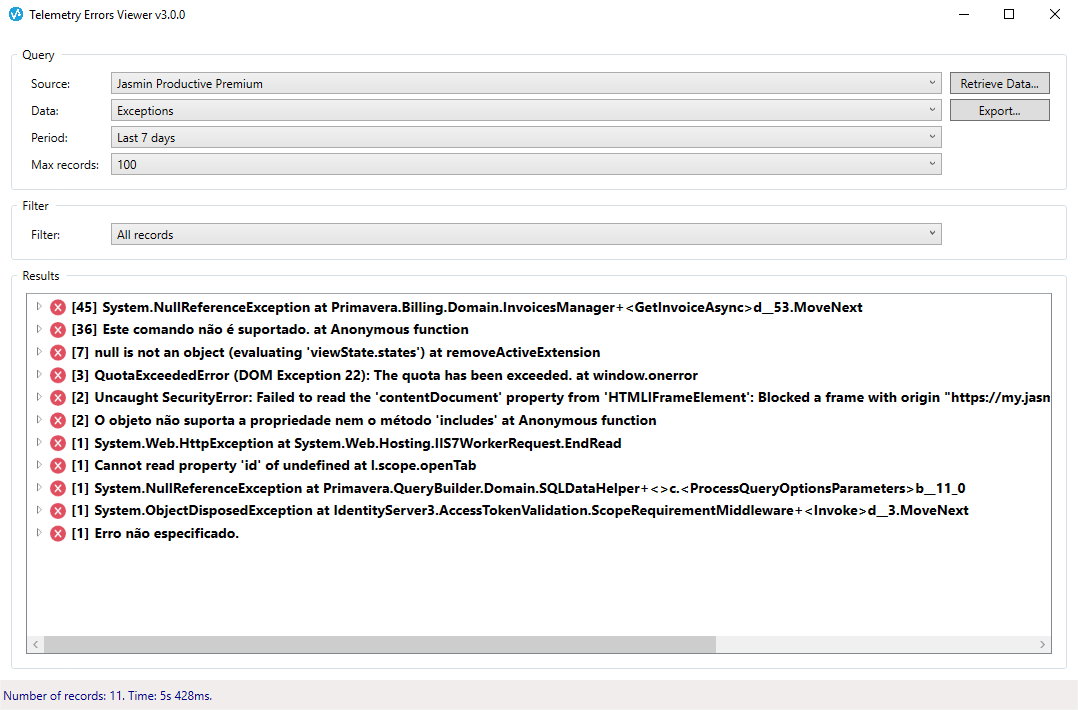Click the error icon beside System.Web.HttpException

click(58, 443)
